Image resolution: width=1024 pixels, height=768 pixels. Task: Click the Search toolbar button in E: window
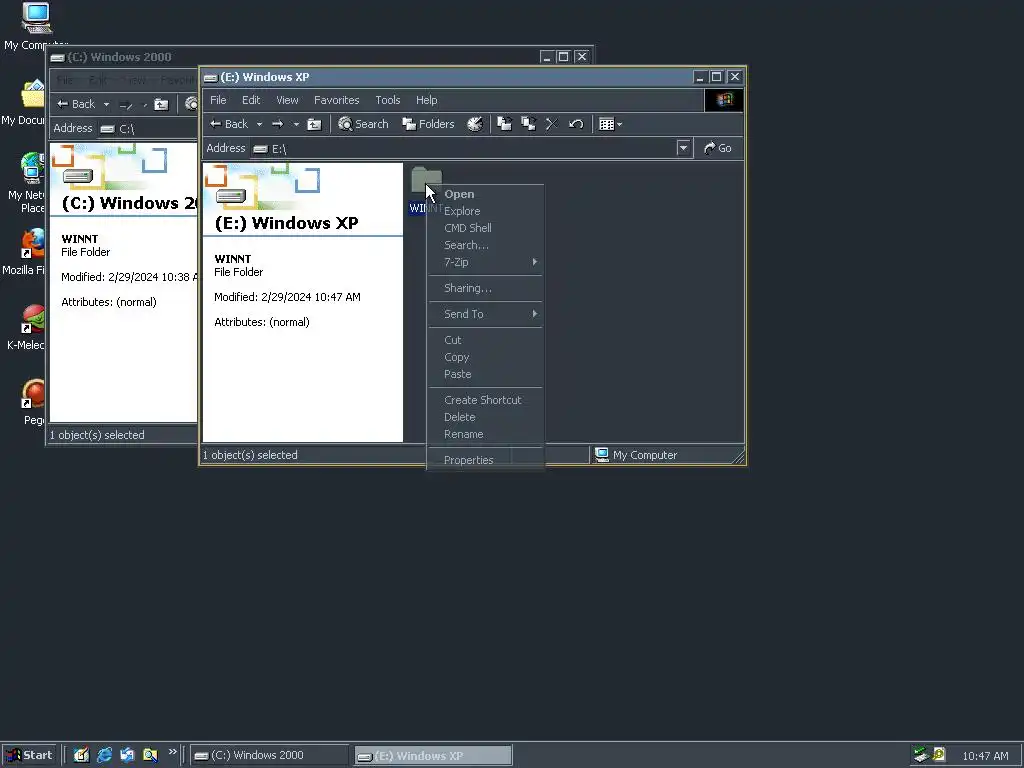363,124
